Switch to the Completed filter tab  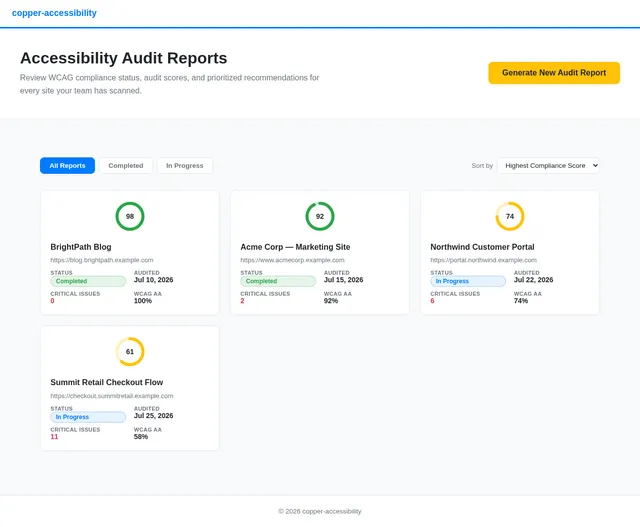pos(126,165)
